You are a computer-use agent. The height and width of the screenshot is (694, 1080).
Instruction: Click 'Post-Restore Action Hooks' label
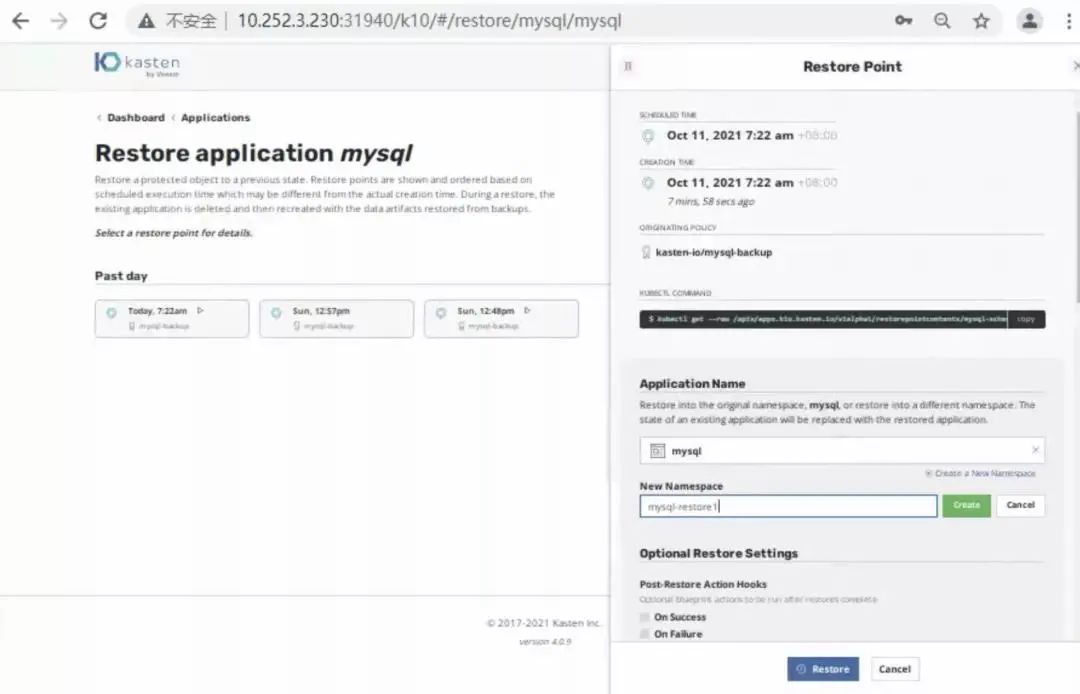pyautogui.click(x=703, y=584)
